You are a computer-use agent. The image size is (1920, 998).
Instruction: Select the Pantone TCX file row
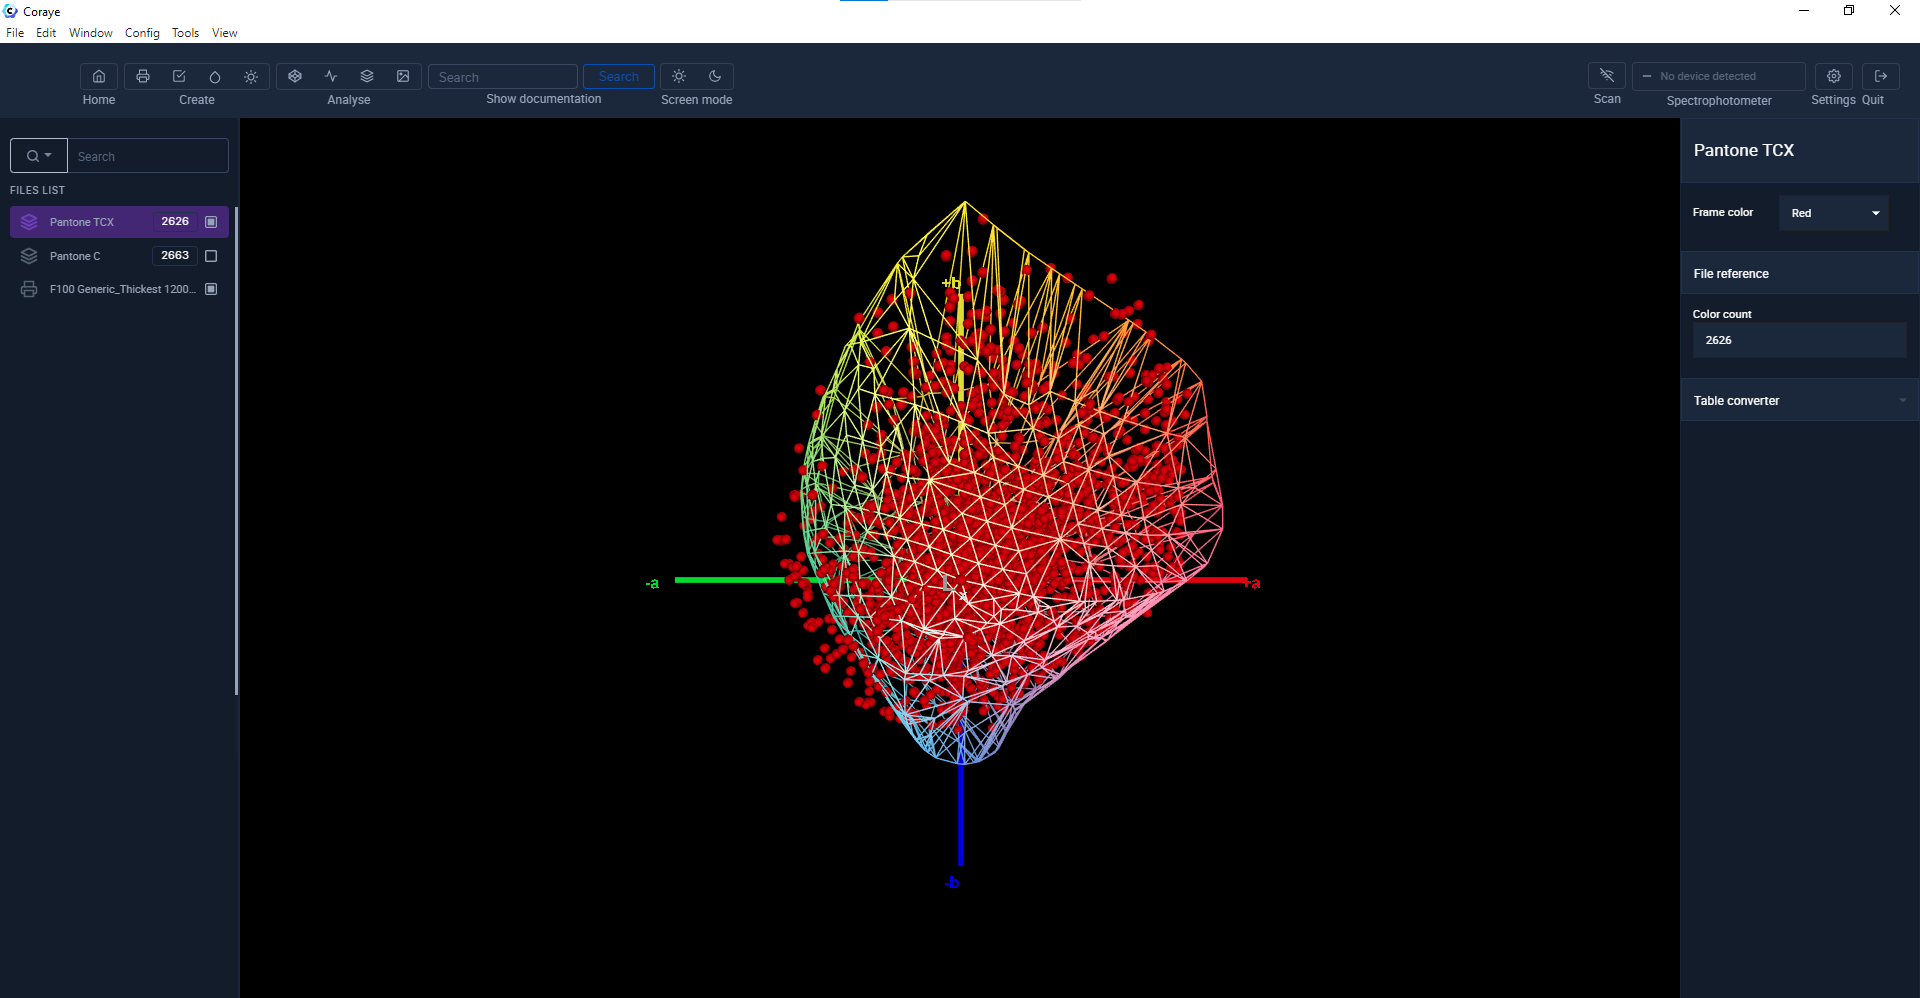[x=119, y=222]
